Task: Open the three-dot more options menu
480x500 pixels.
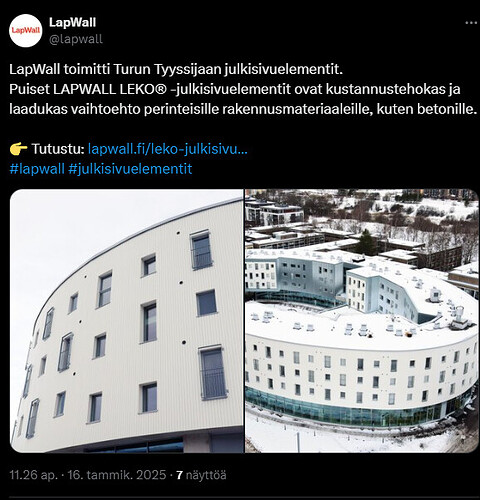Action: click(x=471, y=23)
